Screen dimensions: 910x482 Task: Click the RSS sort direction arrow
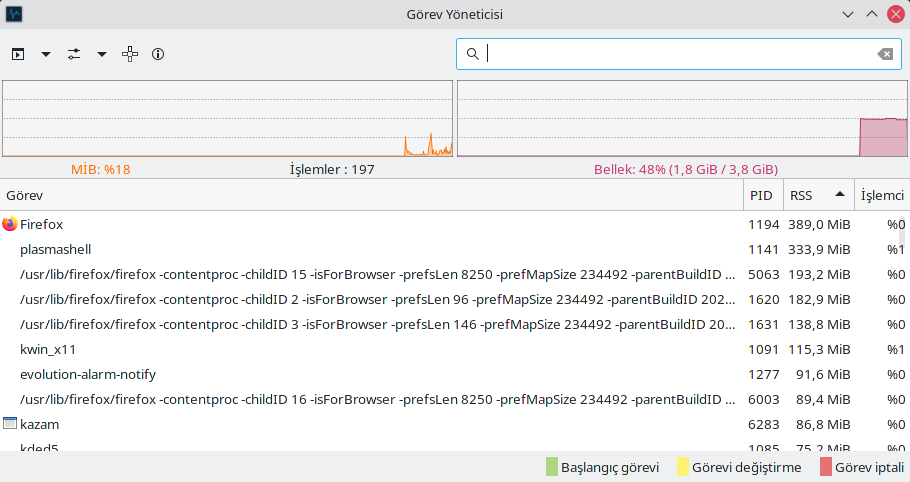point(840,194)
